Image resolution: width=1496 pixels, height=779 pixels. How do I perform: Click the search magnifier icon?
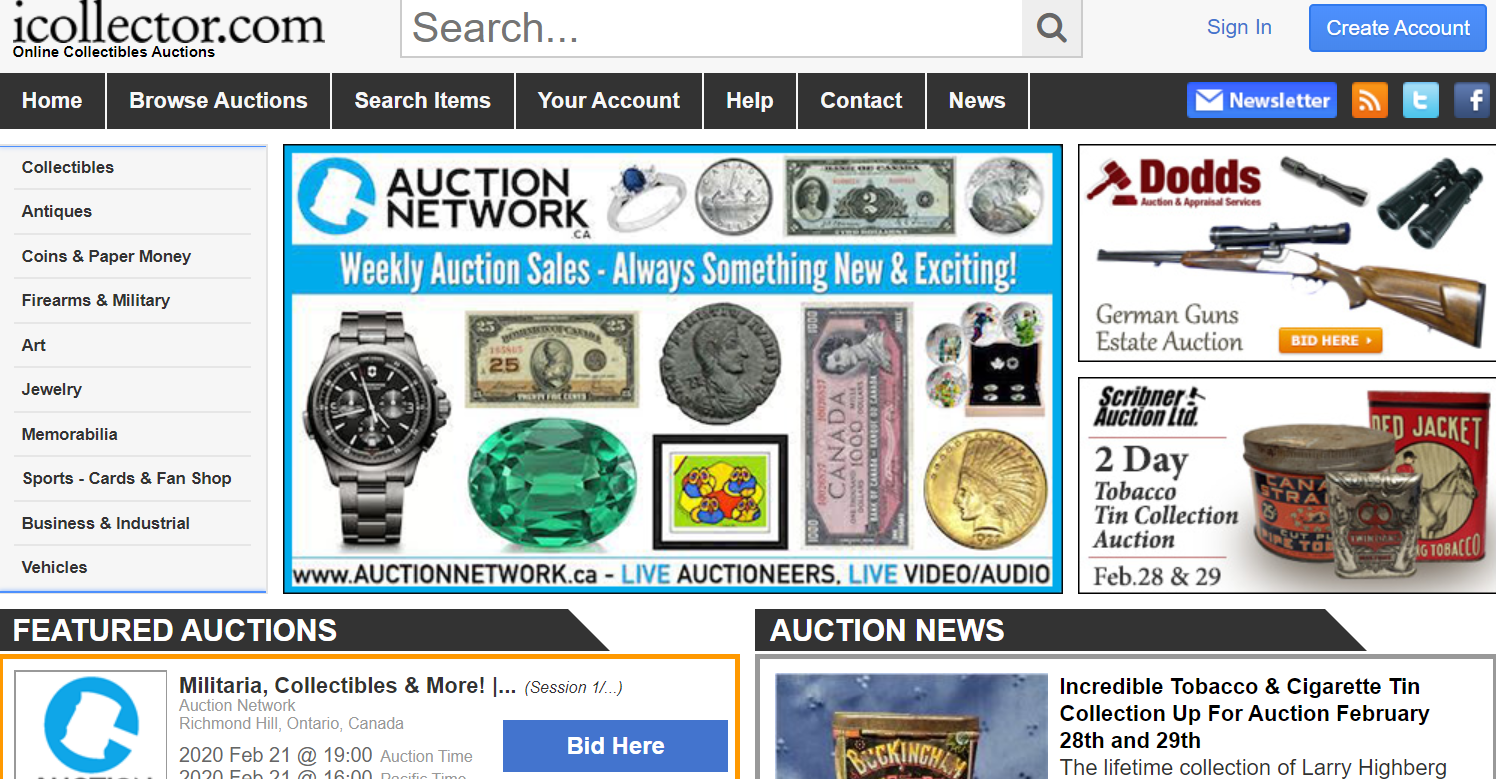(1052, 28)
